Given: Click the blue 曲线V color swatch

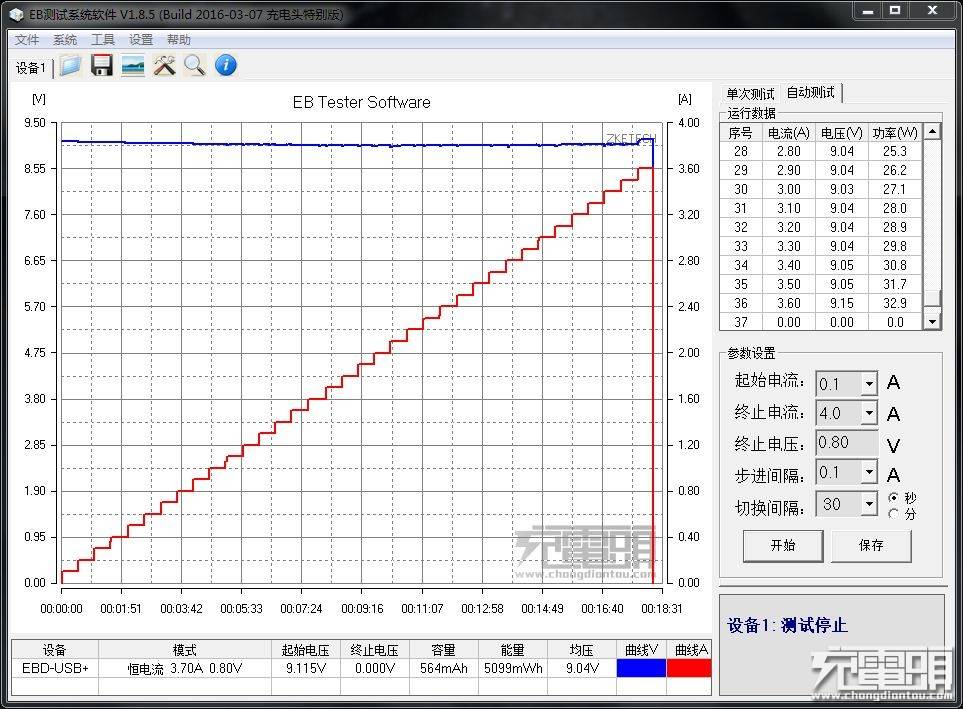Looking at the screenshot, I should click(641, 667).
